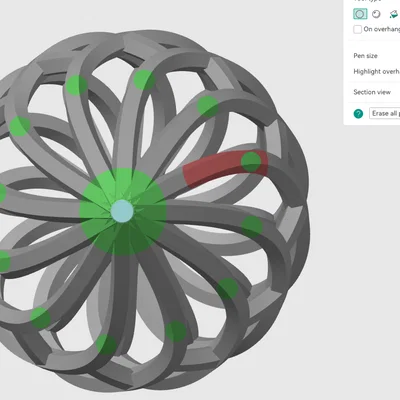Viewport: 400px width, 400px height.
Task: Click the light blue center of the model
Action: tap(122, 211)
